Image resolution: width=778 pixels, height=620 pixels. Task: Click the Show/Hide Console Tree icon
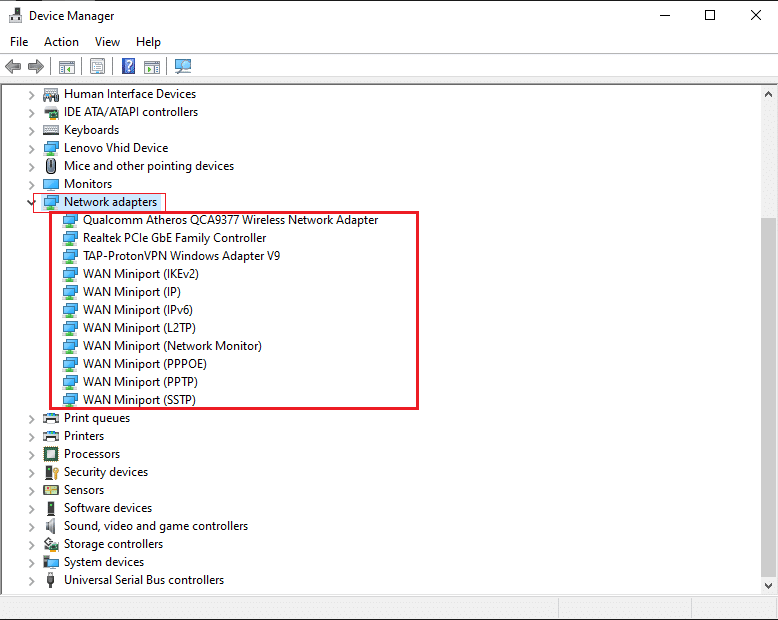click(67, 67)
